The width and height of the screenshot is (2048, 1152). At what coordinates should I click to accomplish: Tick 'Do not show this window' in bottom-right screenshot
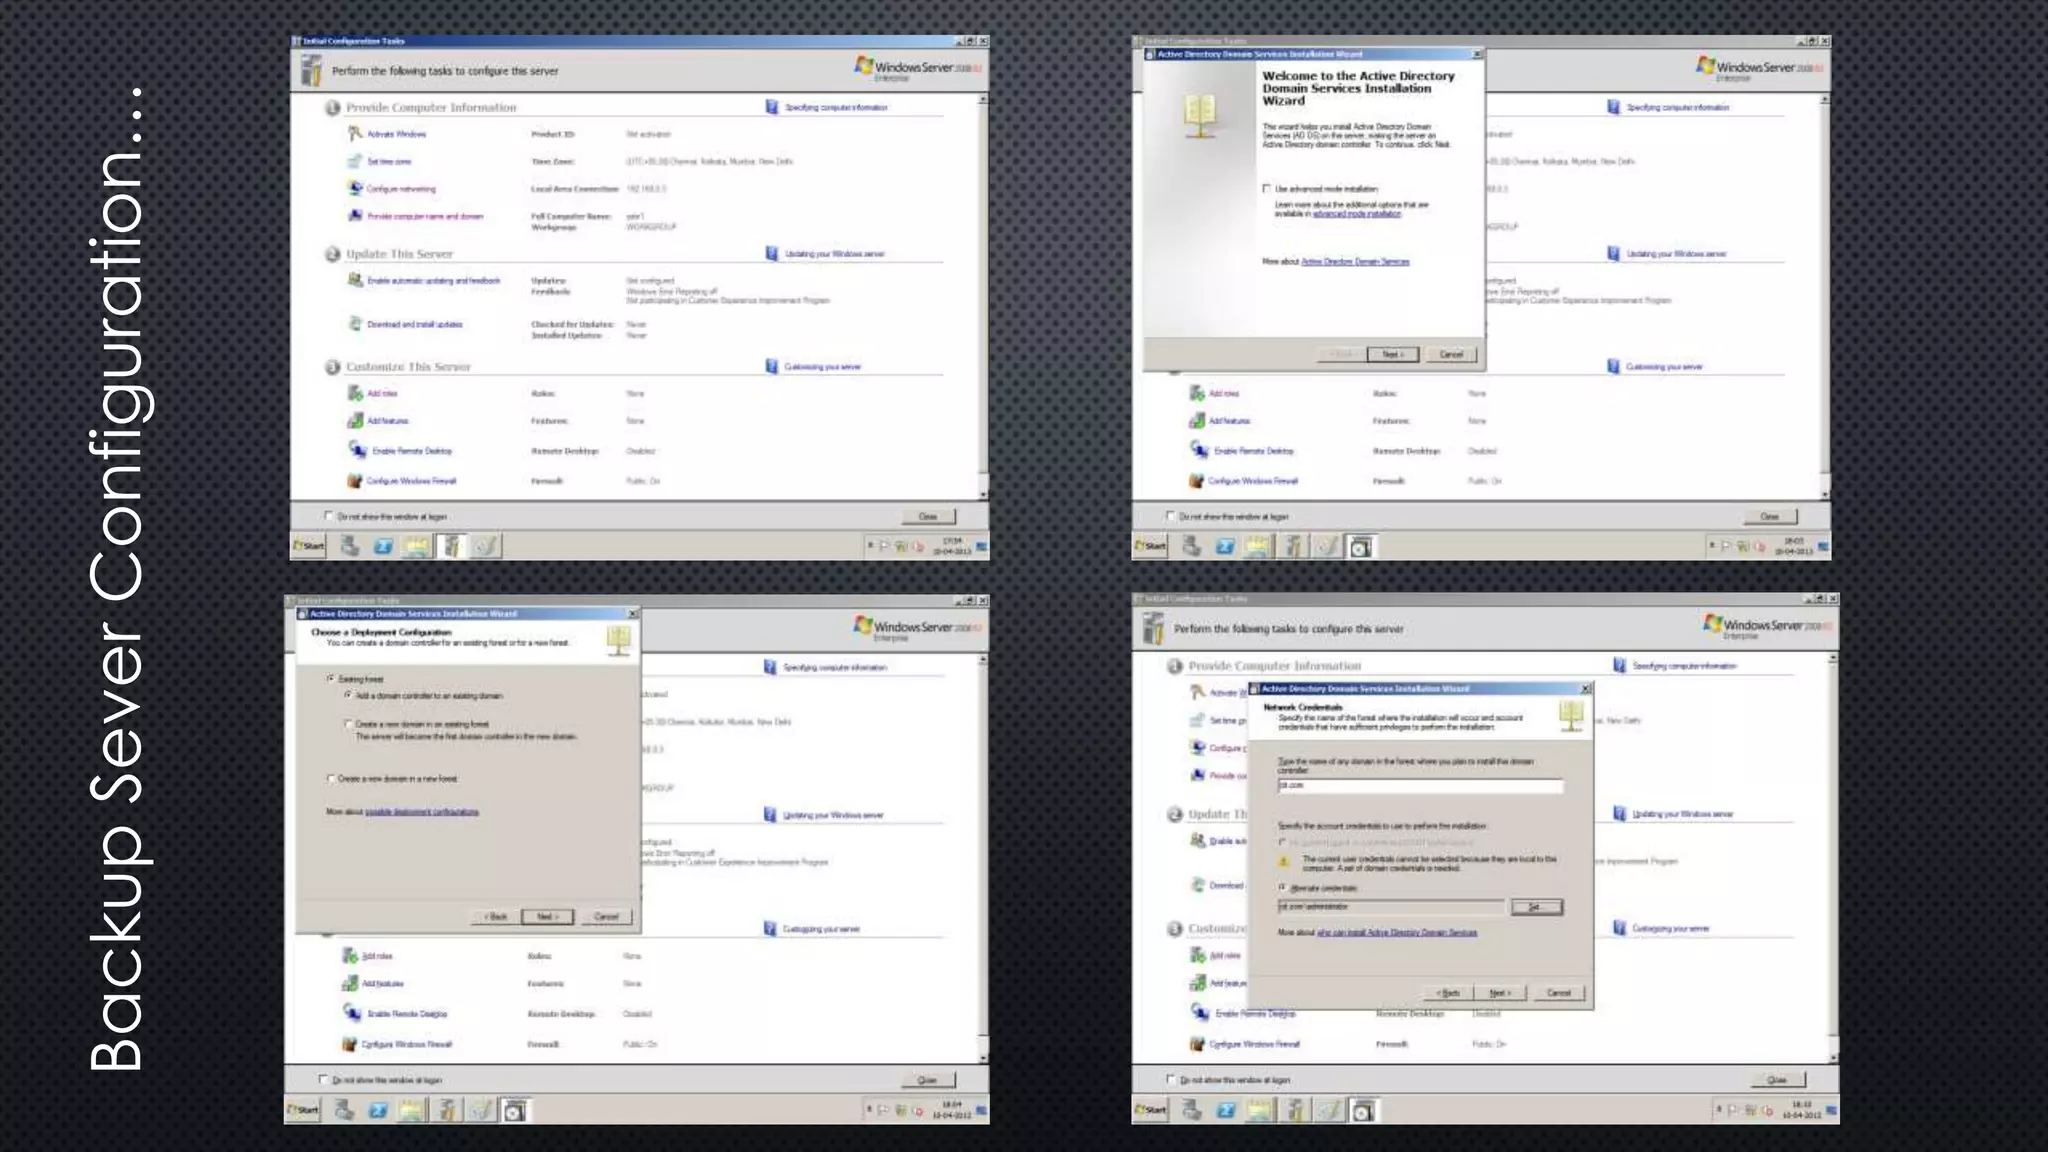1171,1079
